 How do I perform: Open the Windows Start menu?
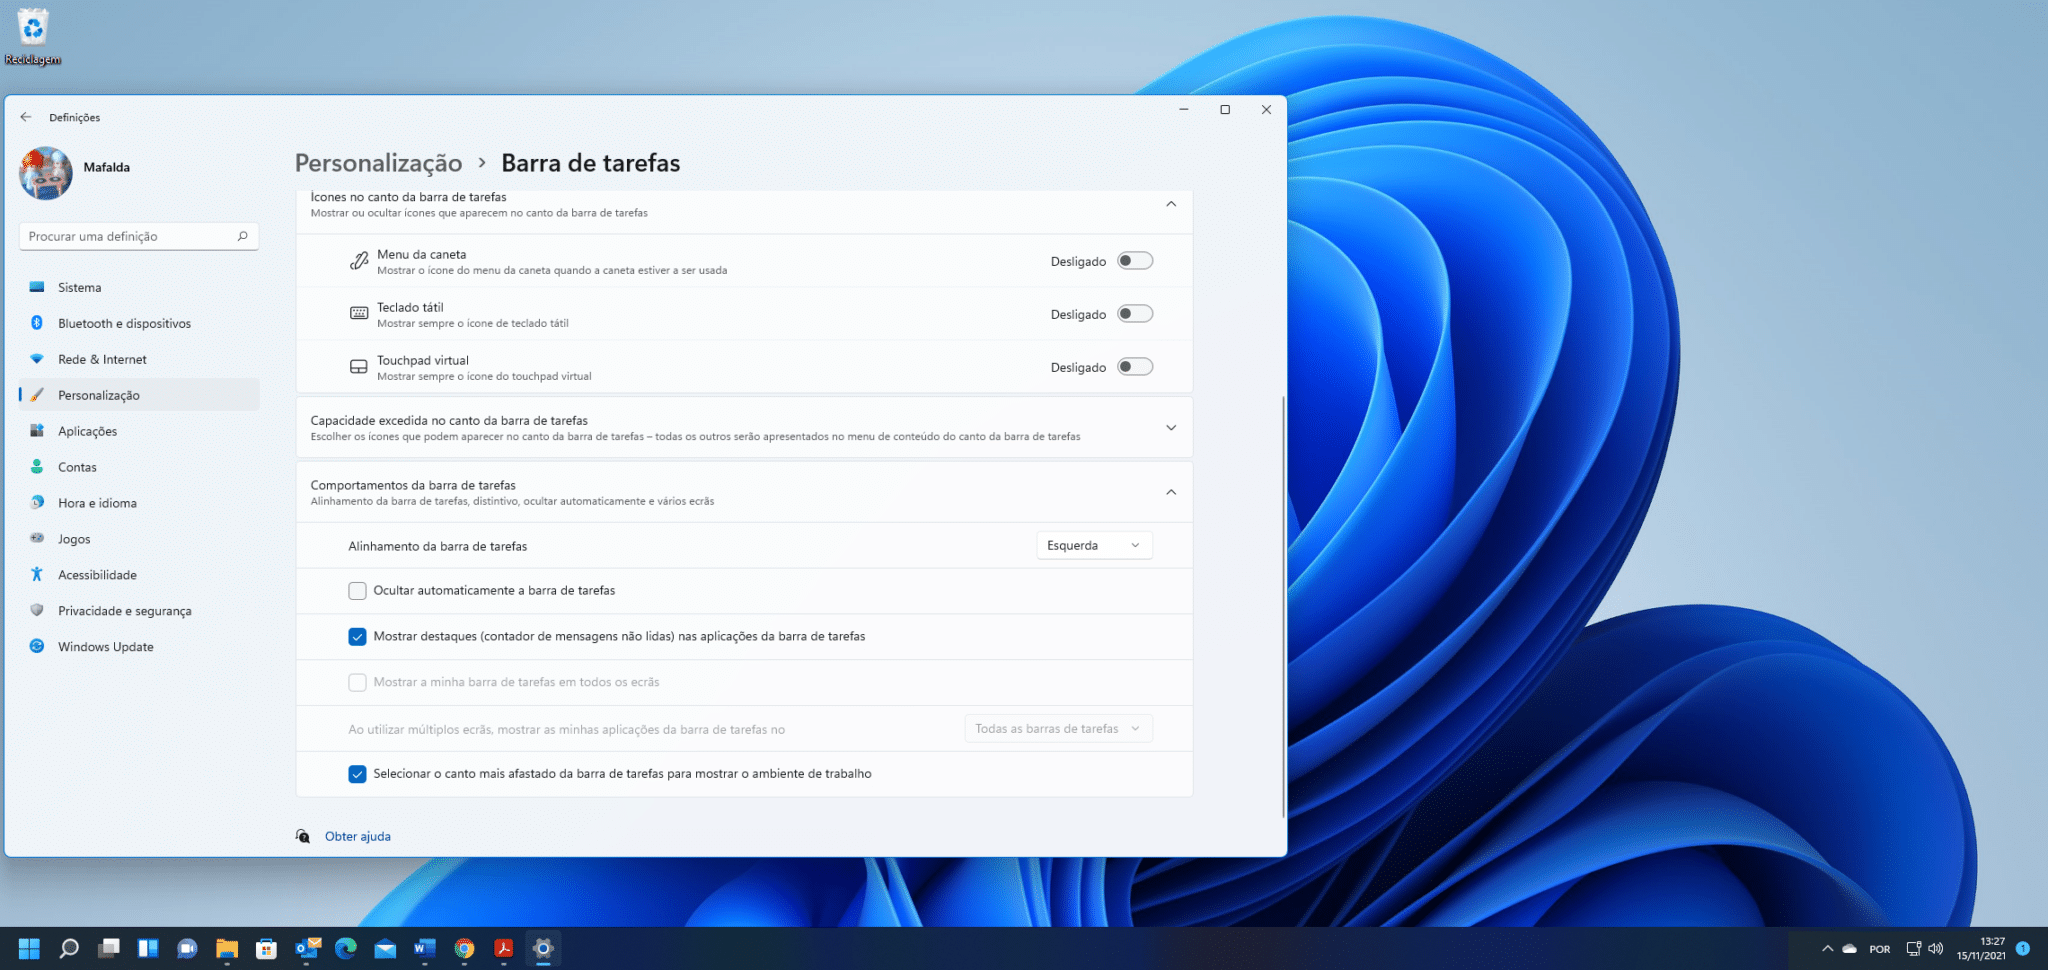coord(29,948)
